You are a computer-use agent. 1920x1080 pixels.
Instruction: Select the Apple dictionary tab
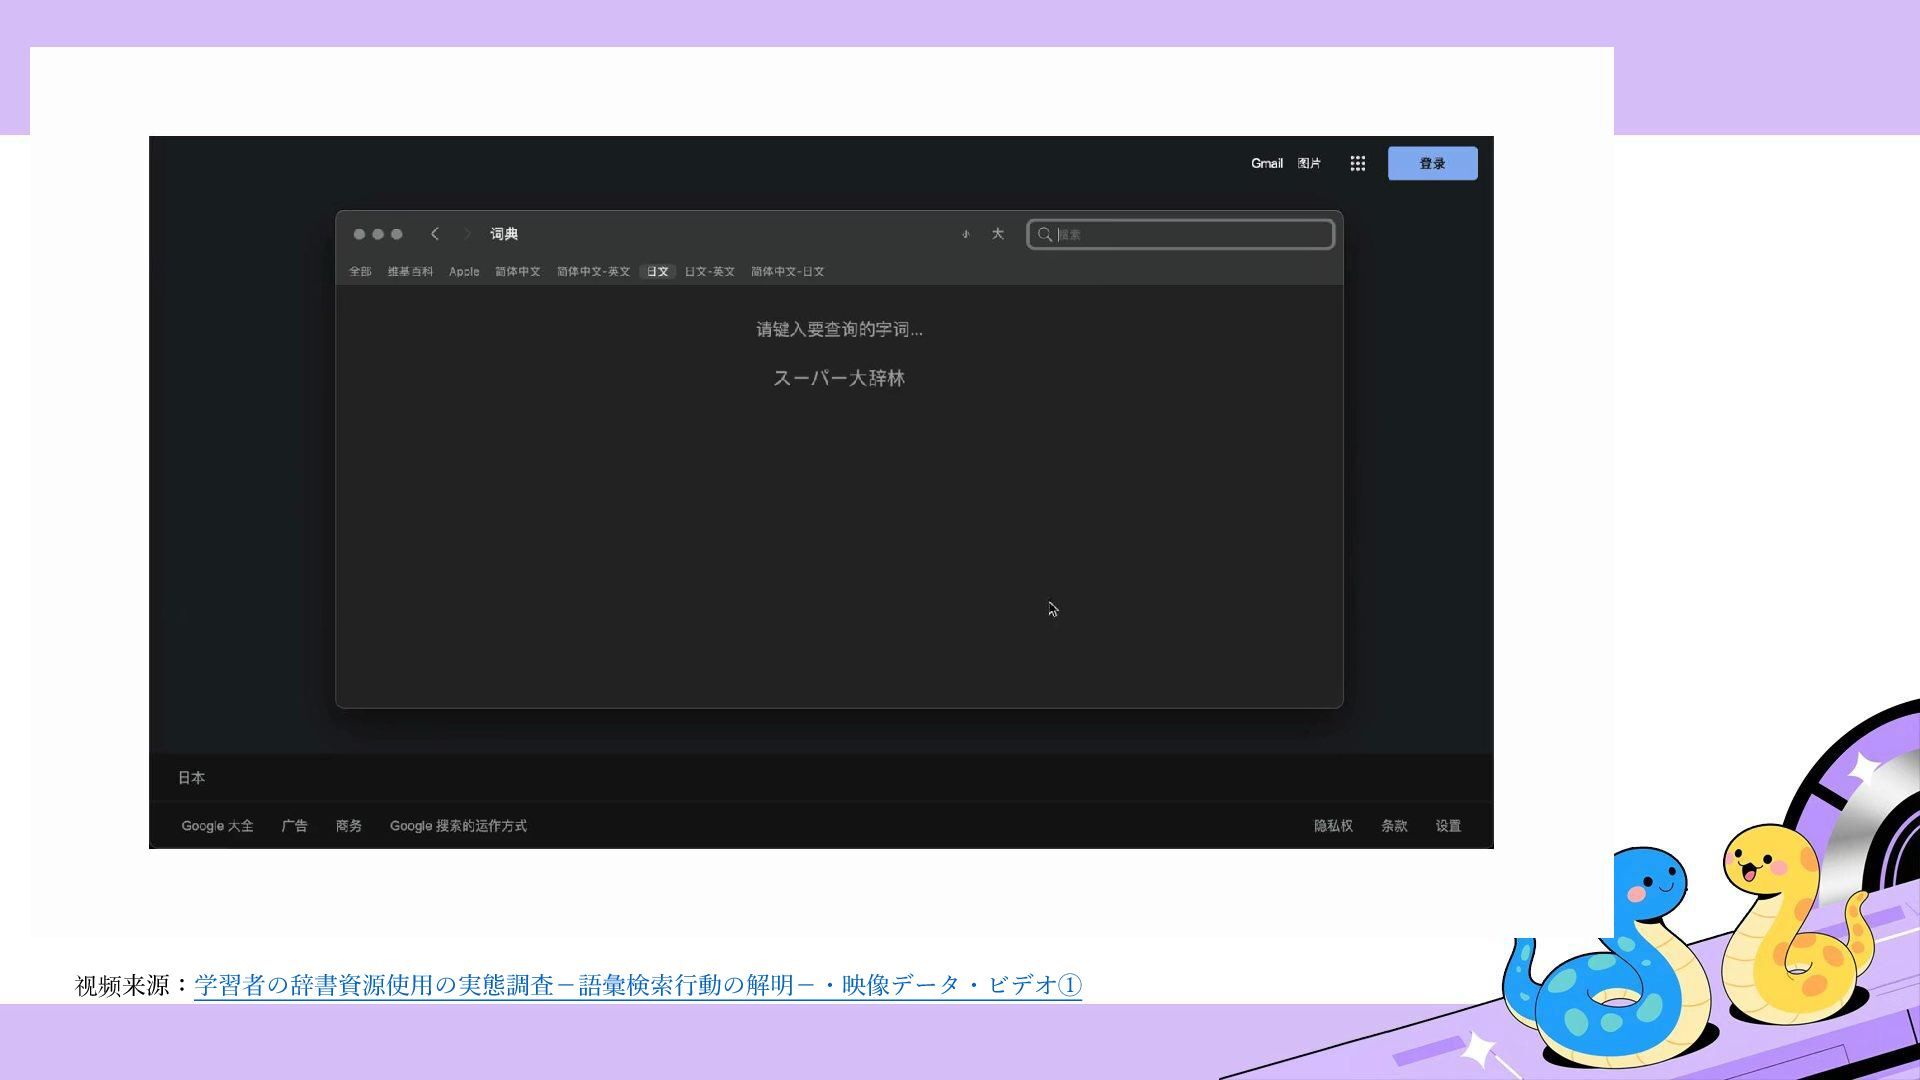pyautogui.click(x=464, y=272)
